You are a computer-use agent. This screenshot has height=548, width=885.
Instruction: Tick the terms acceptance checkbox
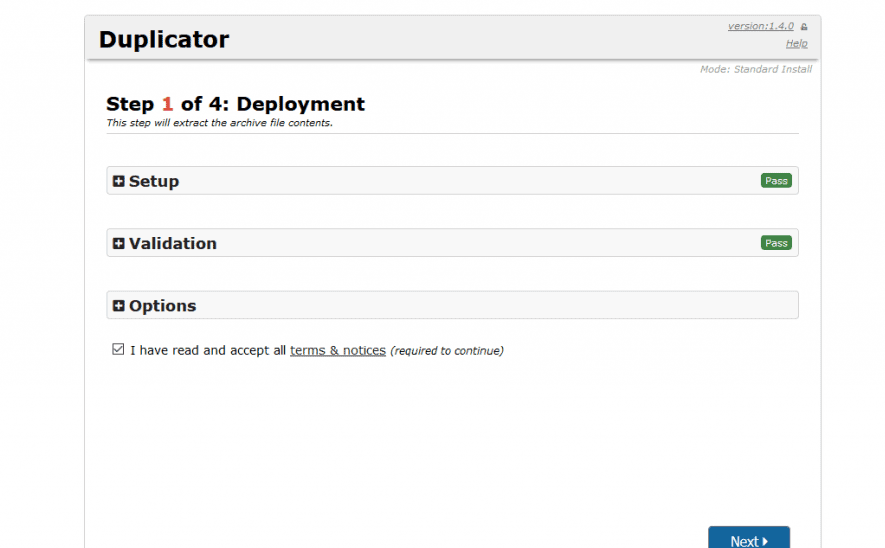(x=119, y=350)
